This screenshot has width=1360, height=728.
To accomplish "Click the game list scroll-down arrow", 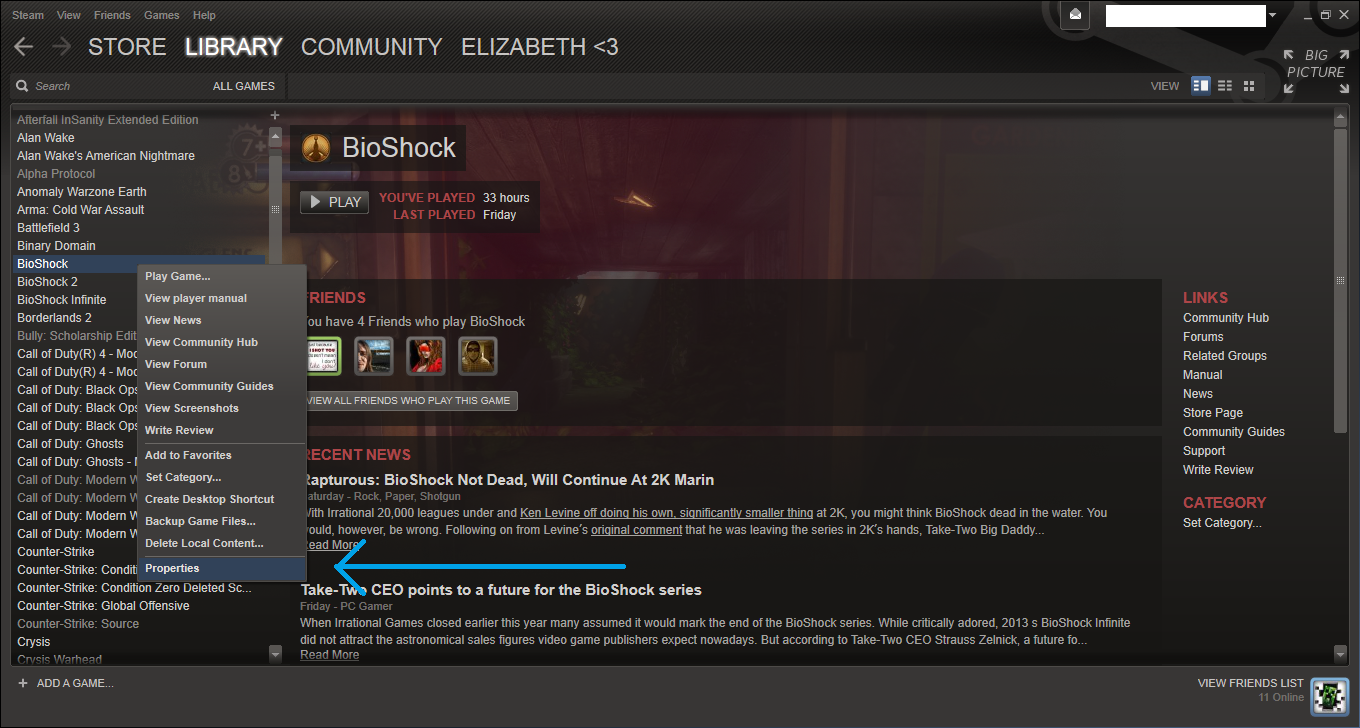I will 276,653.
